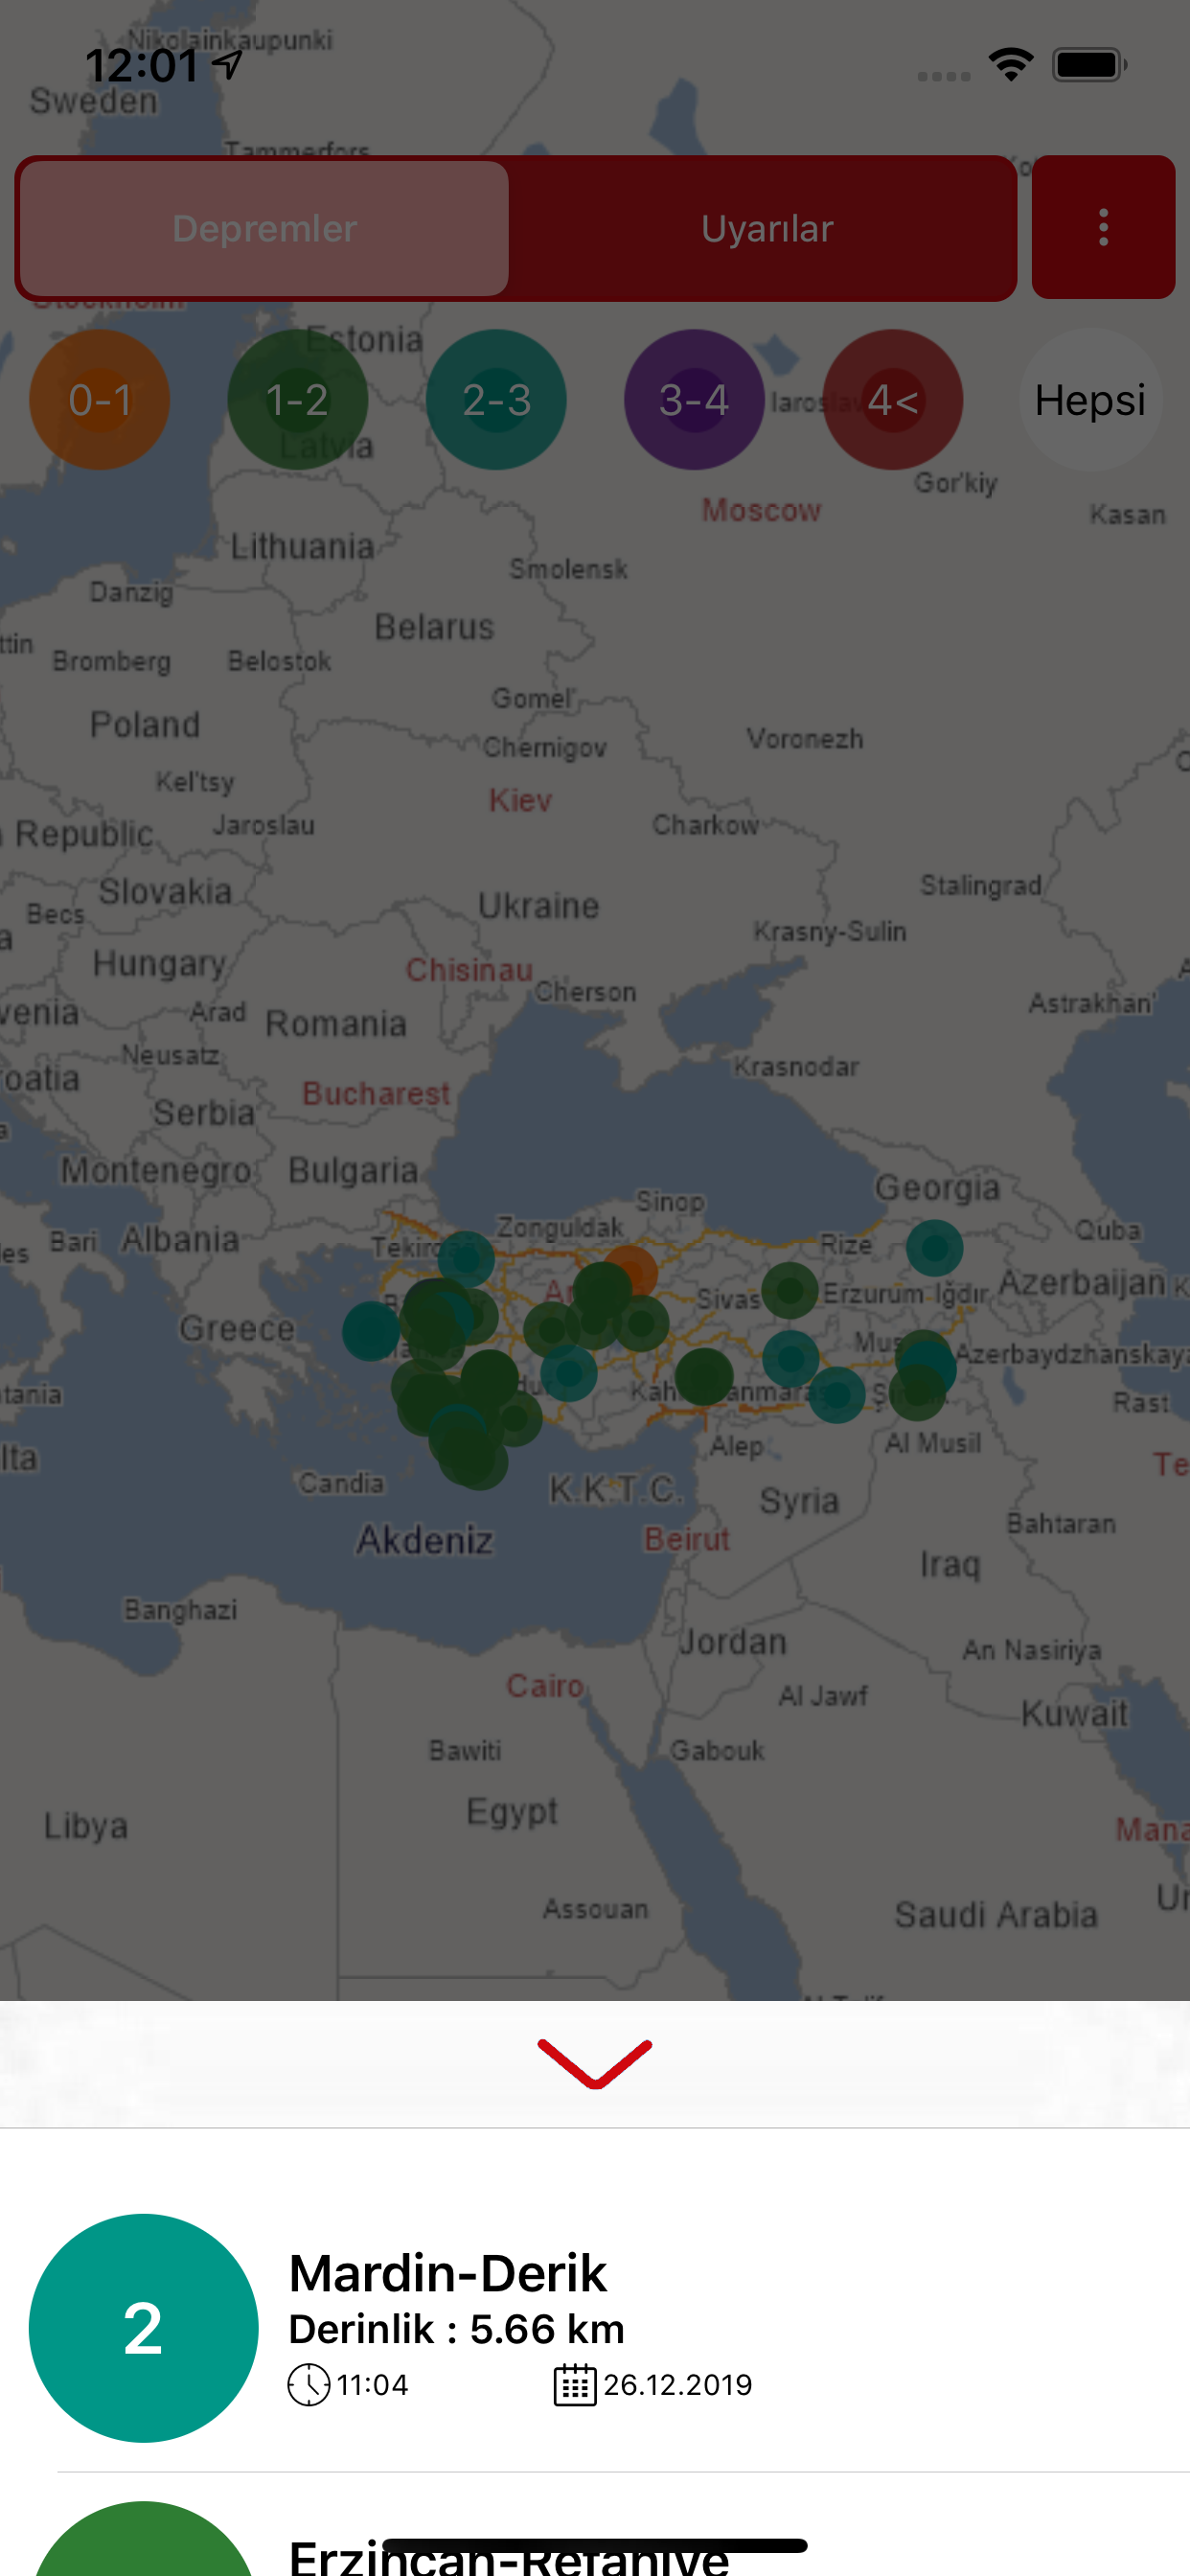Screen dimensions: 1190x2576
Task: Tap the teal marker near Tekirdağ
Action: pyautogui.click(x=466, y=1259)
